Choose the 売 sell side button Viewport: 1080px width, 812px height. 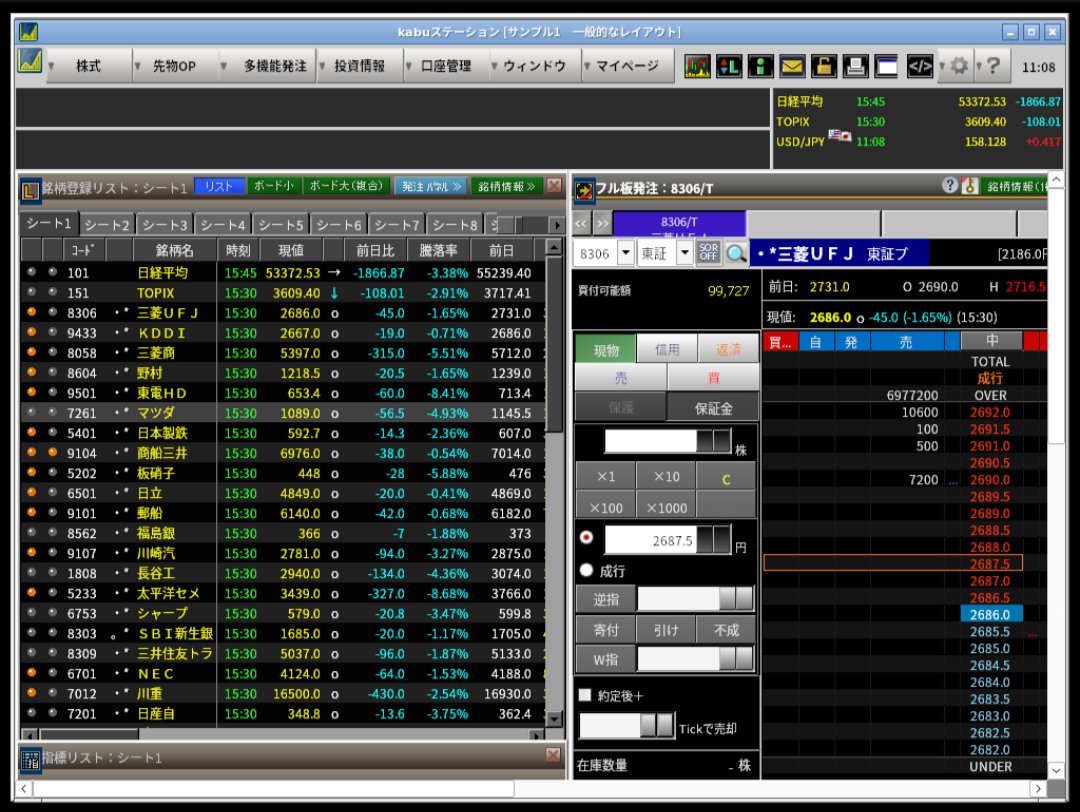click(621, 378)
